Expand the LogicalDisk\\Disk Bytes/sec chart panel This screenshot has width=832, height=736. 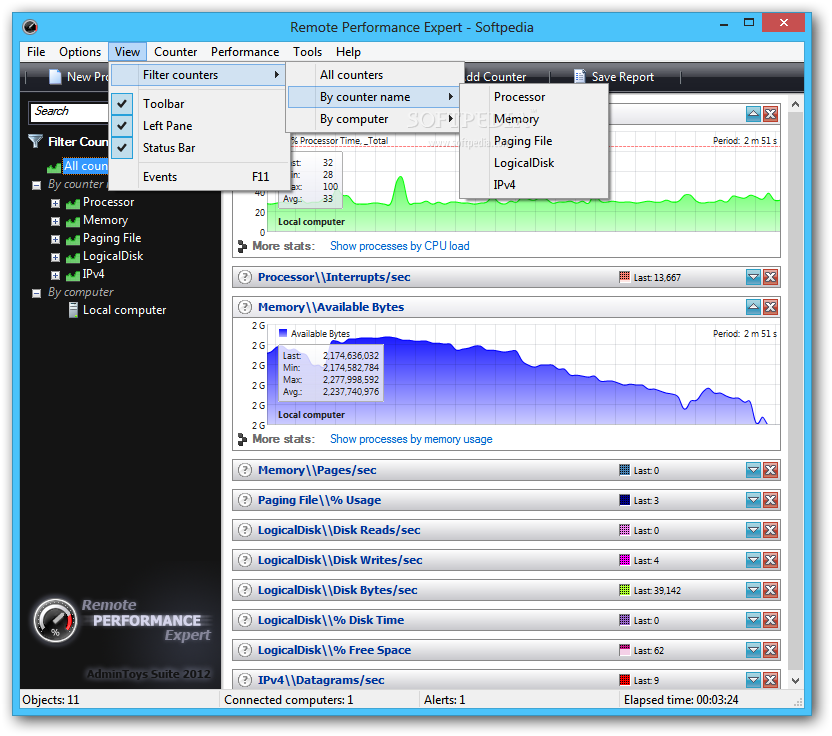(x=753, y=590)
